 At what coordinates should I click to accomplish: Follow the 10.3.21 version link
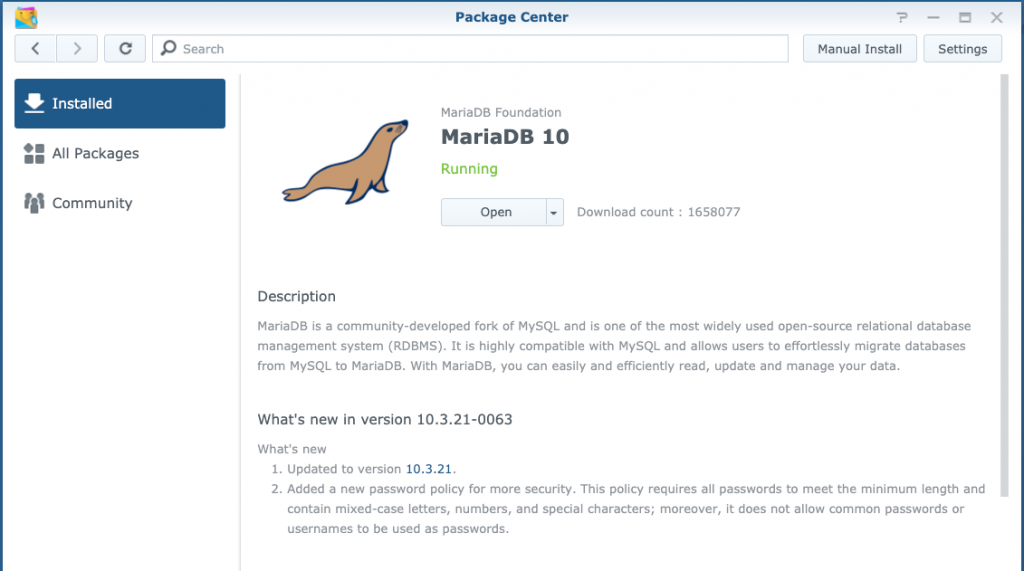[x=428, y=469]
